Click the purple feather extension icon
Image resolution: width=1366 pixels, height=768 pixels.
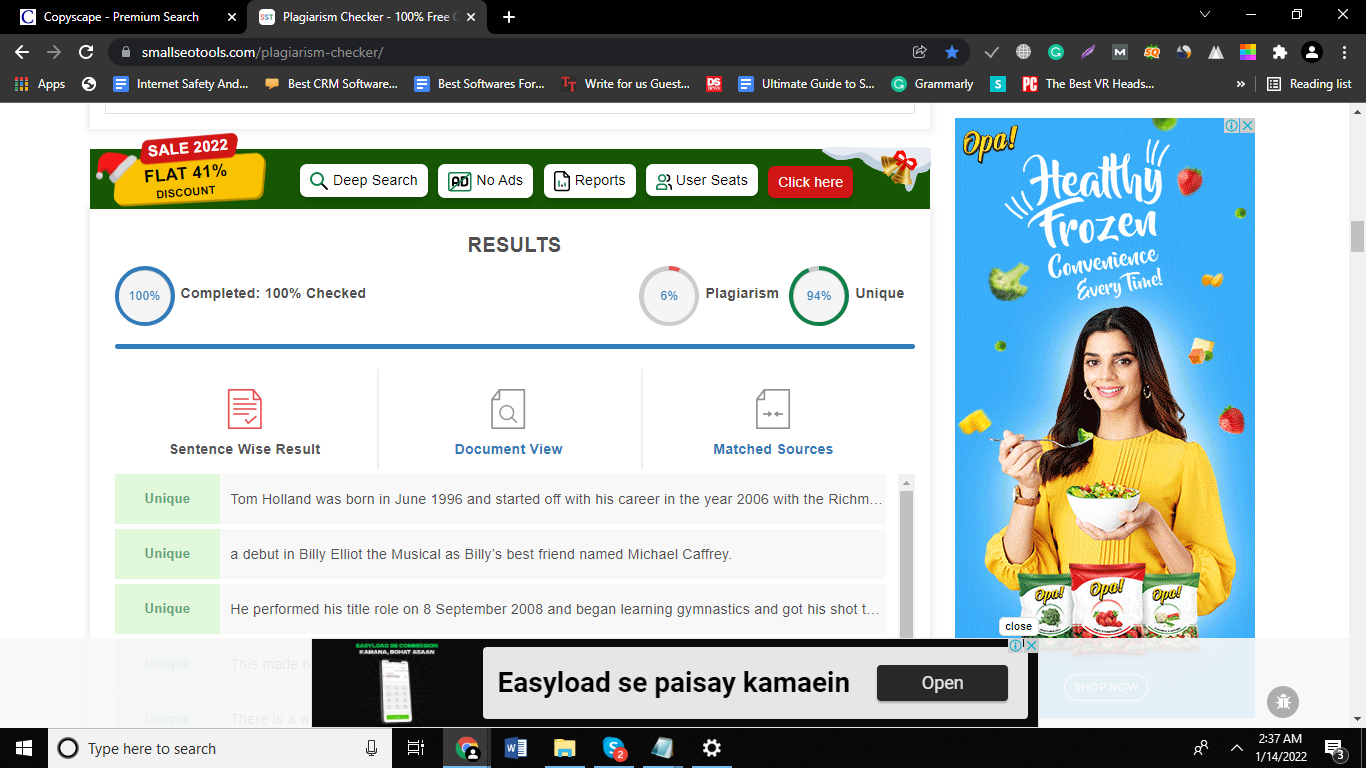point(1088,52)
